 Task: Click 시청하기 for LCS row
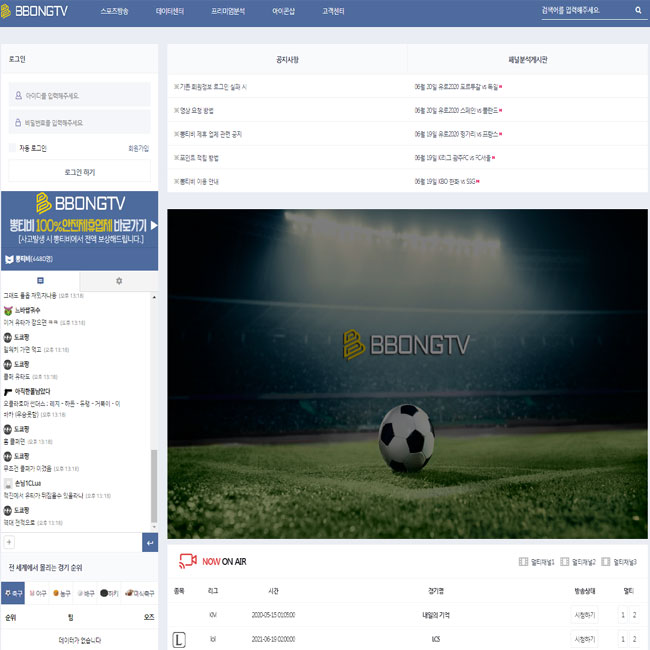click(585, 639)
